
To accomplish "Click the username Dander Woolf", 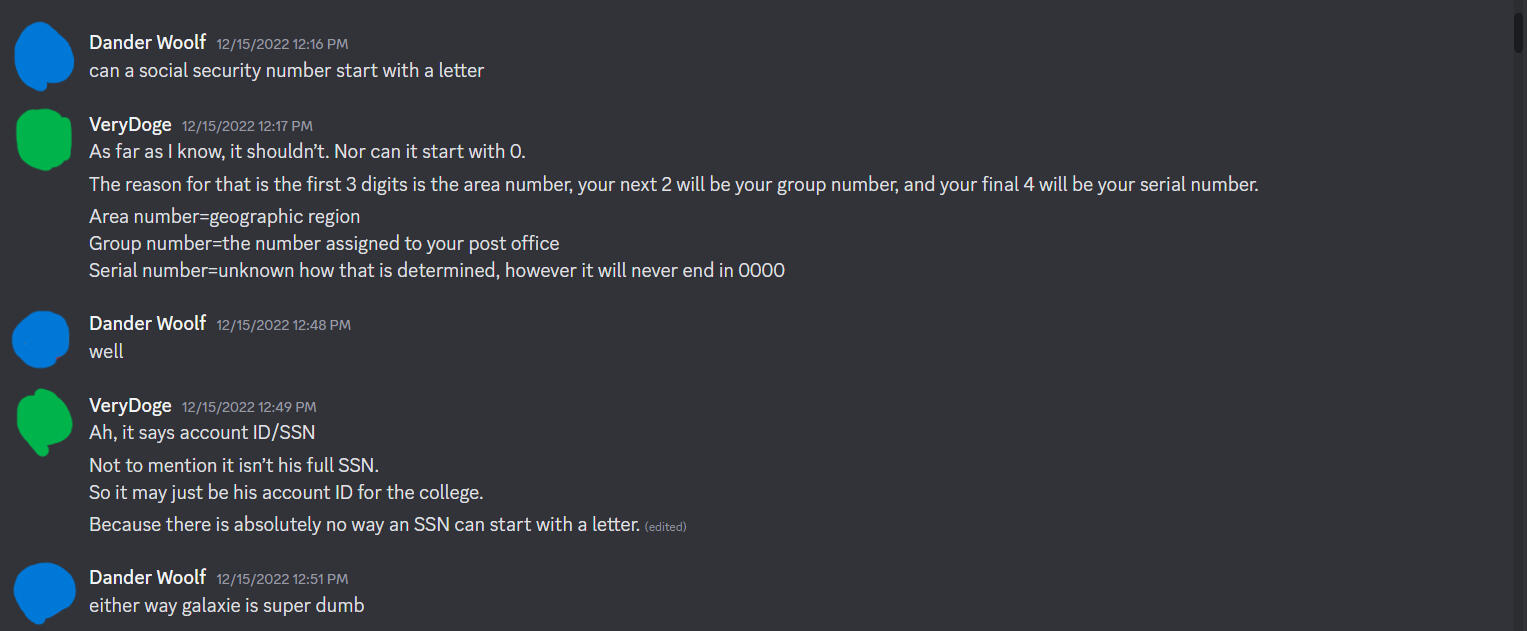I will (147, 42).
